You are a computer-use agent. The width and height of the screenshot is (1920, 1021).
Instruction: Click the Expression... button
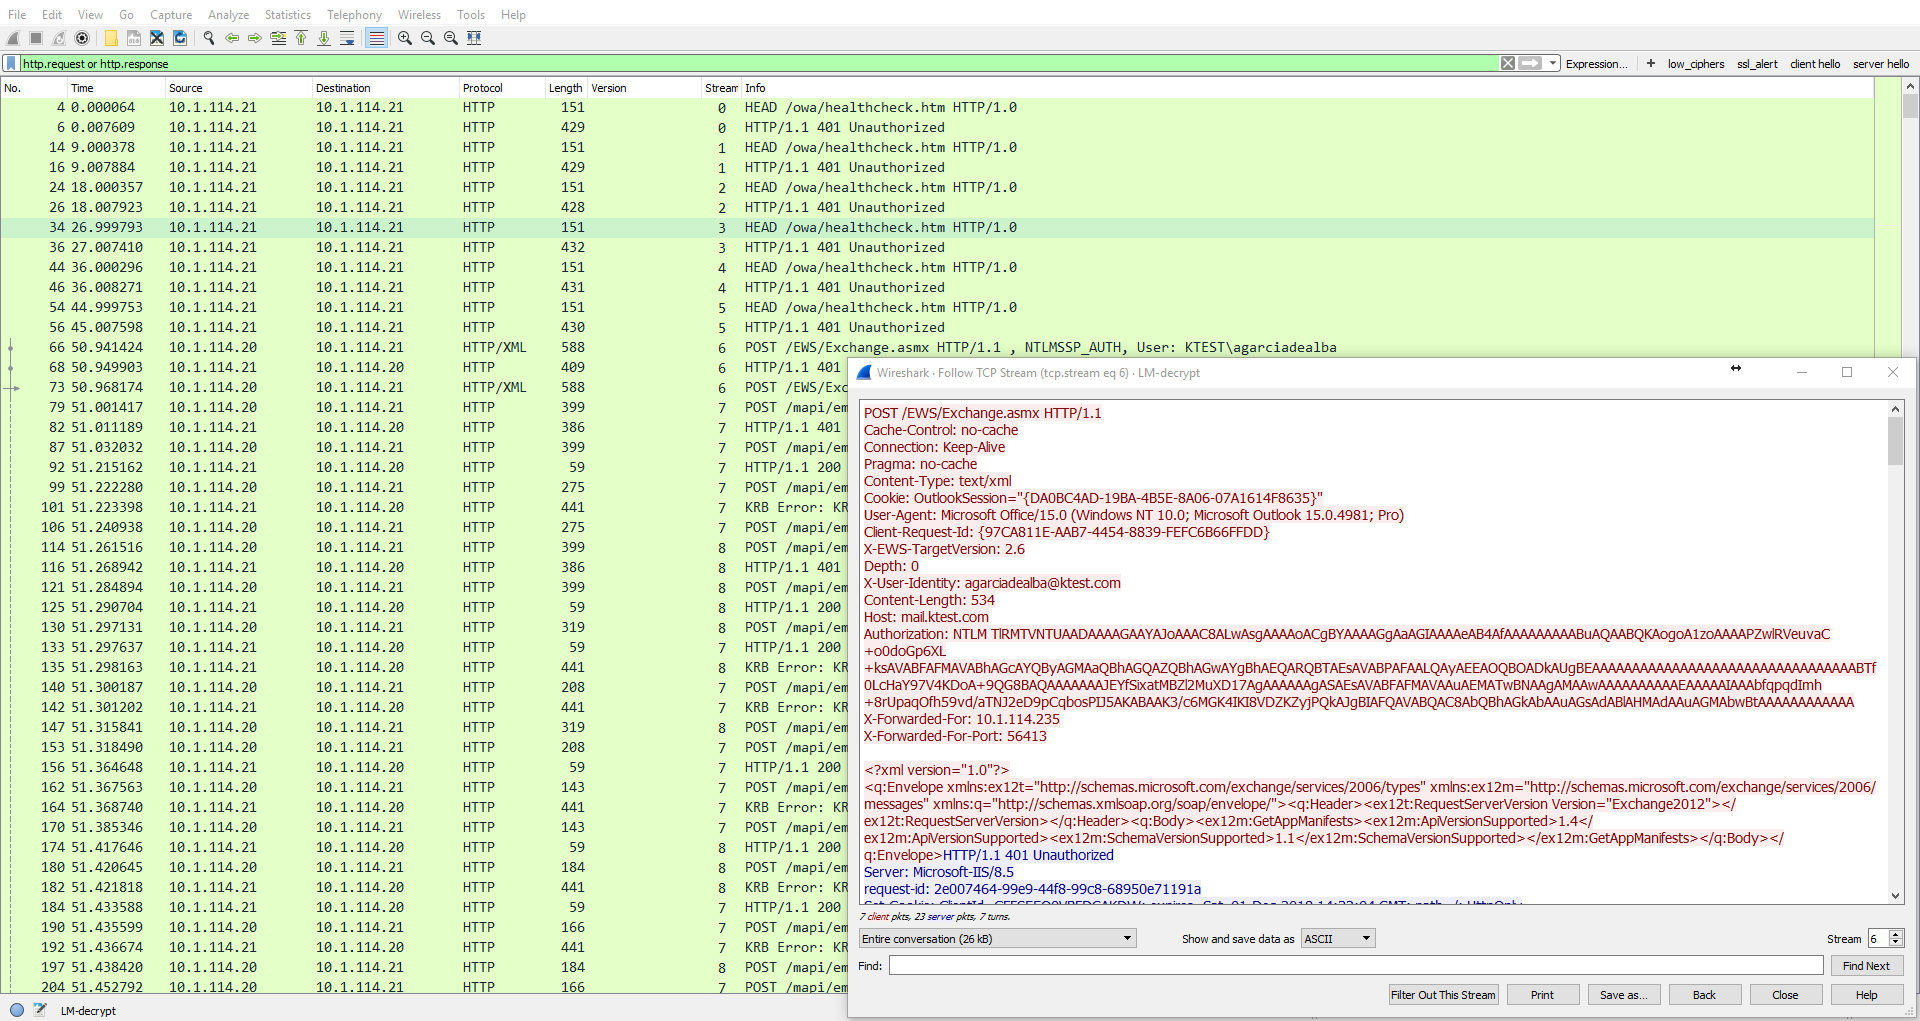(1596, 64)
